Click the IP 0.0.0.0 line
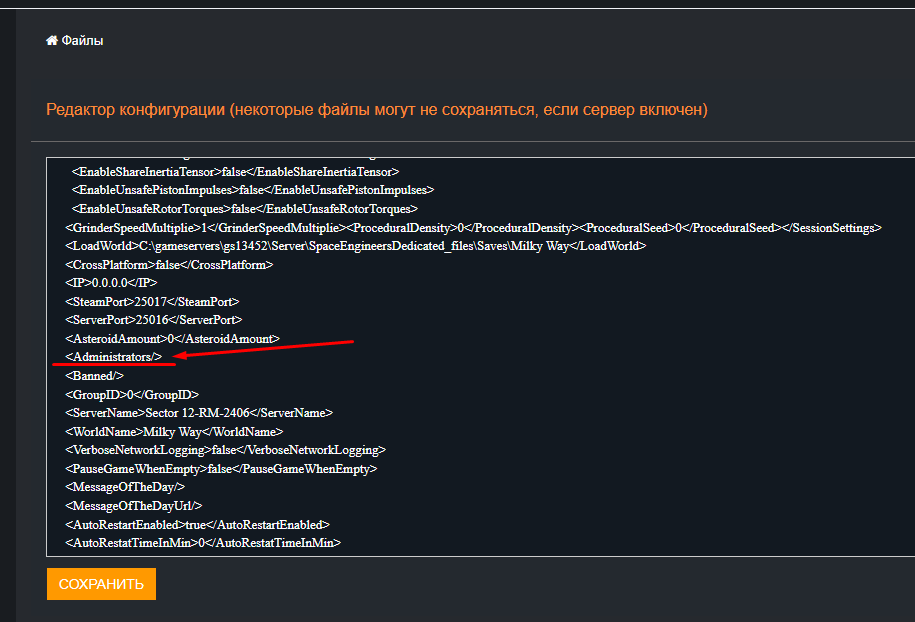Viewport: 915px width, 622px height. (111, 283)
